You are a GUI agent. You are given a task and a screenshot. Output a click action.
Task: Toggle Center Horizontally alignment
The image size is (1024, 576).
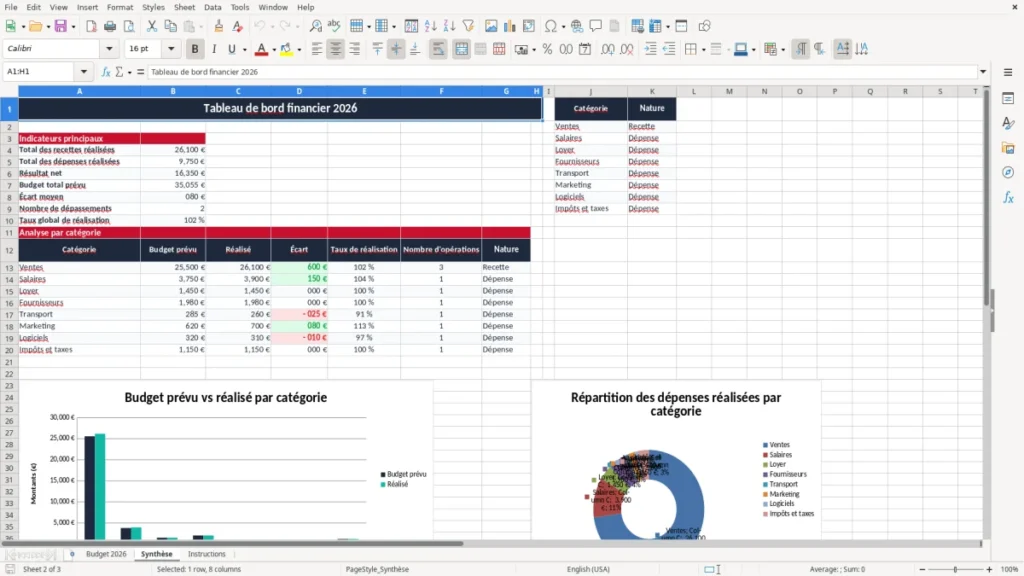336,49
